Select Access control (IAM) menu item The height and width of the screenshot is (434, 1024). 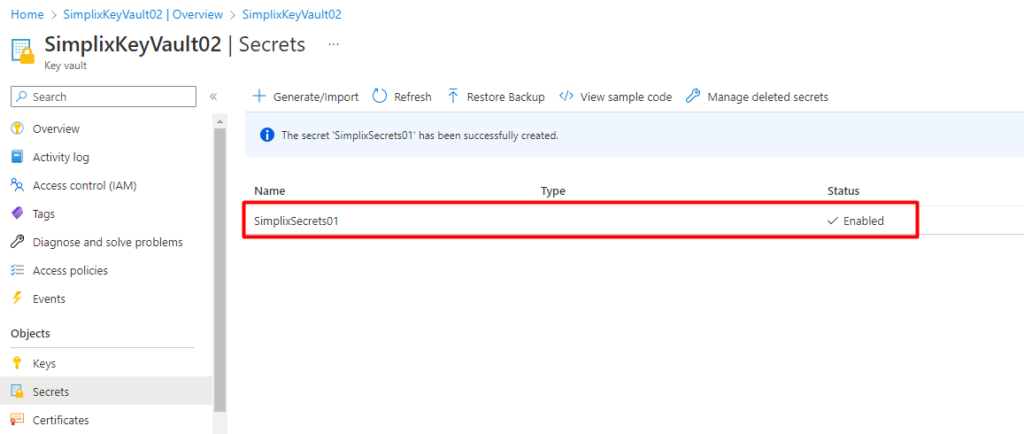(84, 185)
